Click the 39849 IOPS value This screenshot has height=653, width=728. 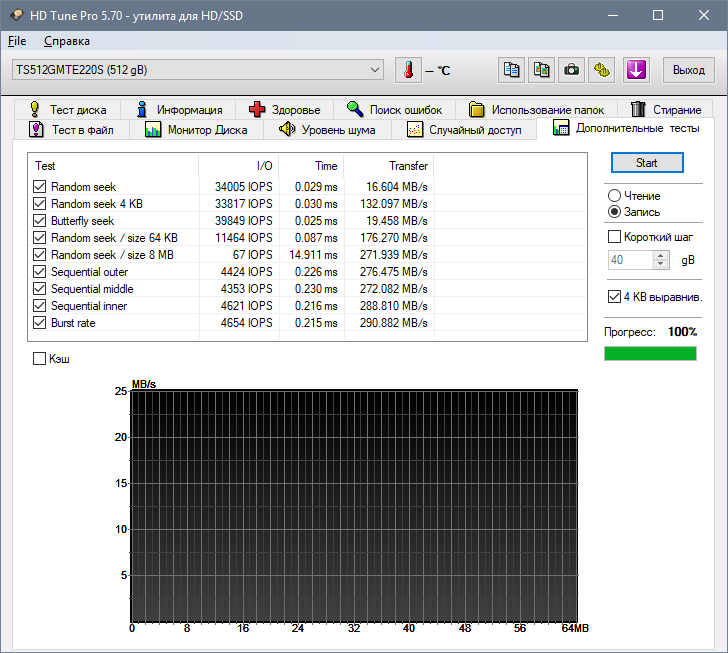pyautogui.click(x=243, y=221)
